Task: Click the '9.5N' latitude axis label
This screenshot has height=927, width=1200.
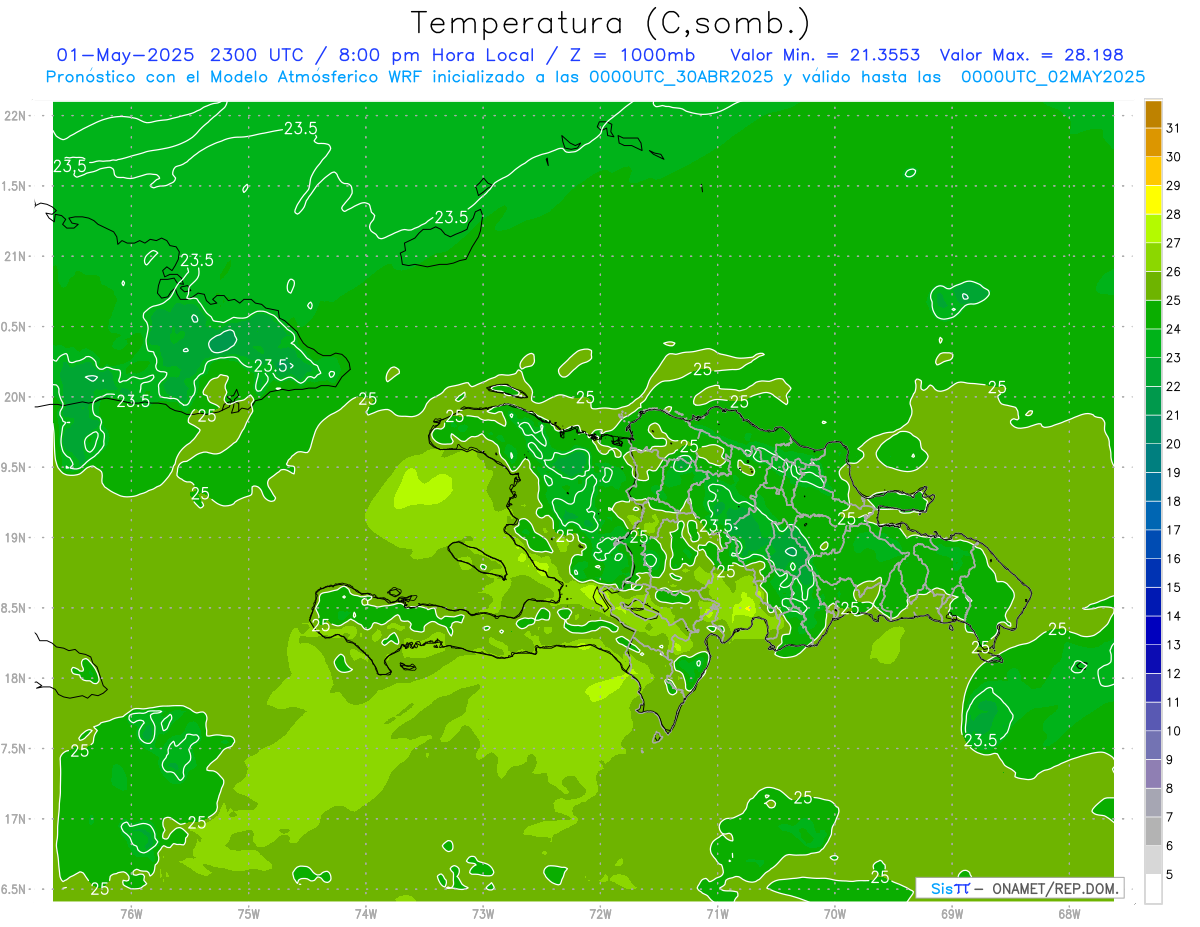Action: [14, 467]
